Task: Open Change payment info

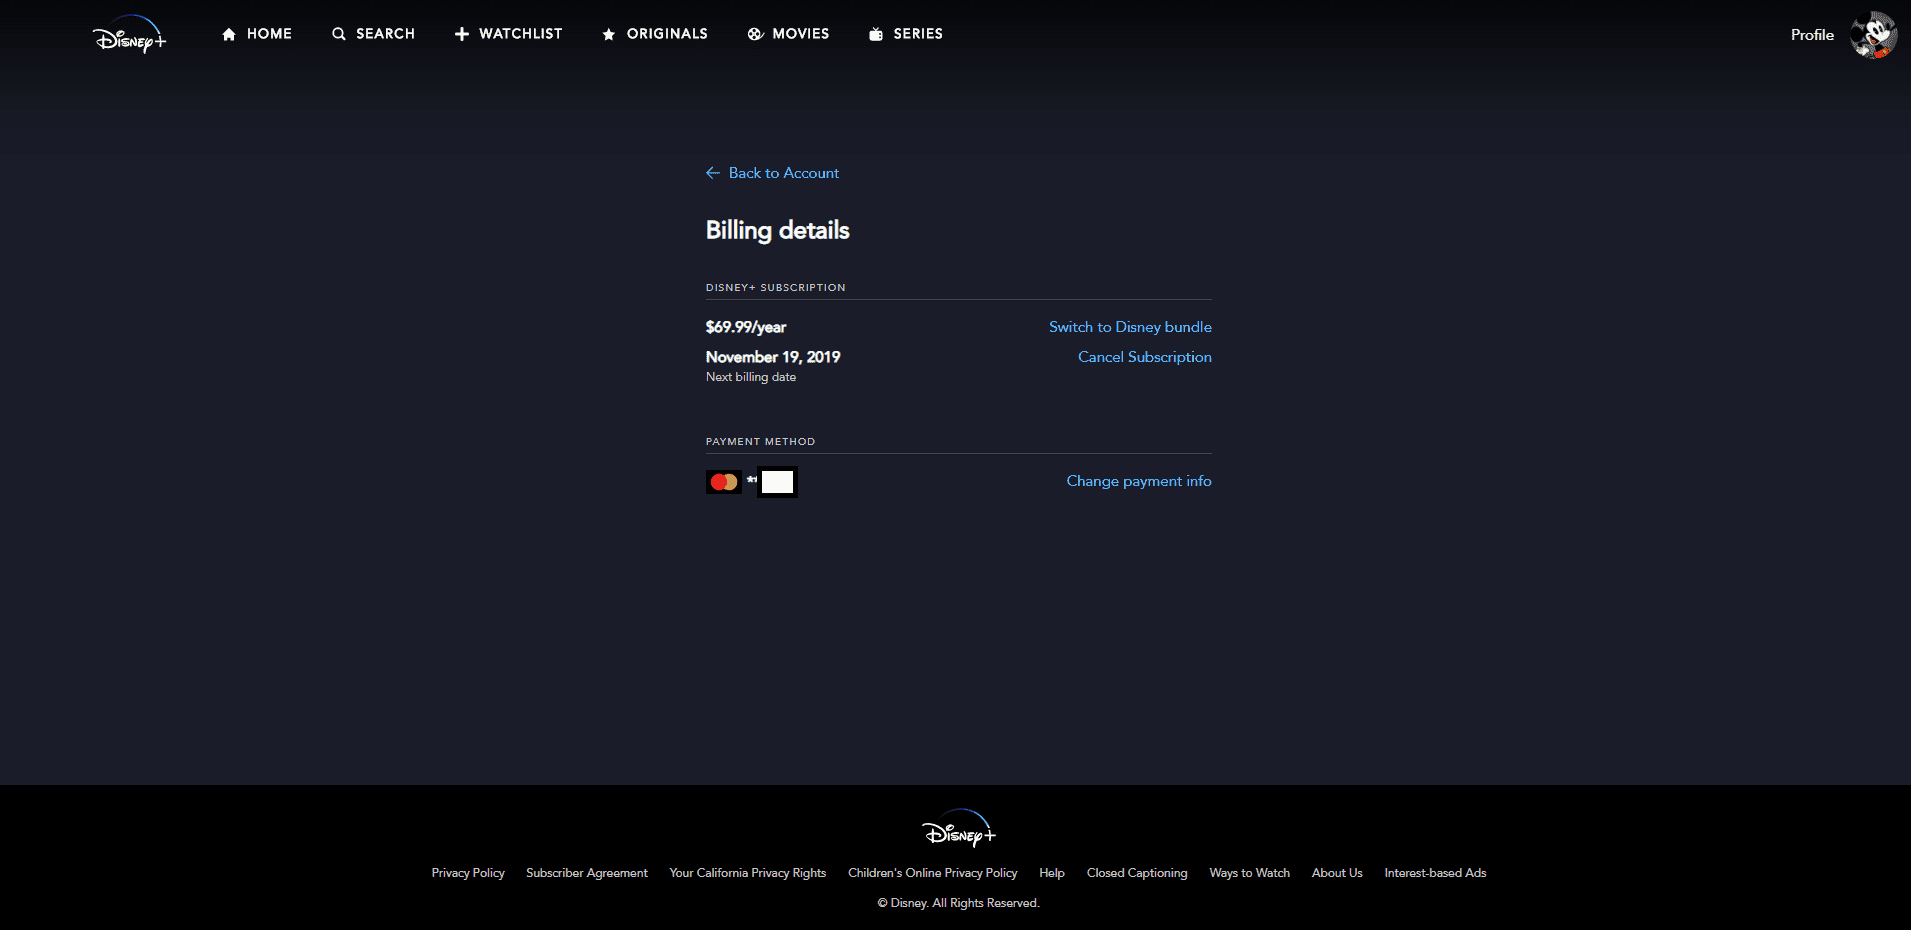Action: coord(1138,481)
